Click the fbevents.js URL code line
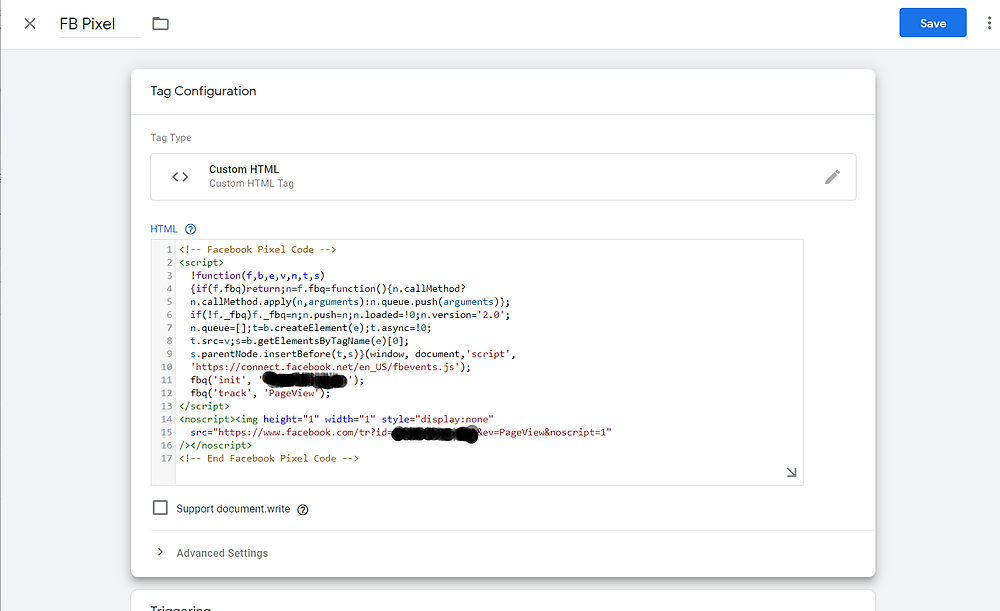 [x=330, y=367]
